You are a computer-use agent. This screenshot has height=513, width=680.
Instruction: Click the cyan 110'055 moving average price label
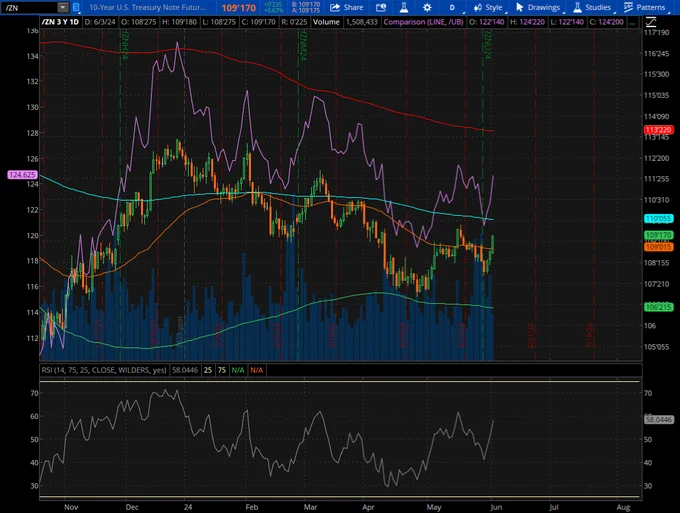tap(658, 219)
